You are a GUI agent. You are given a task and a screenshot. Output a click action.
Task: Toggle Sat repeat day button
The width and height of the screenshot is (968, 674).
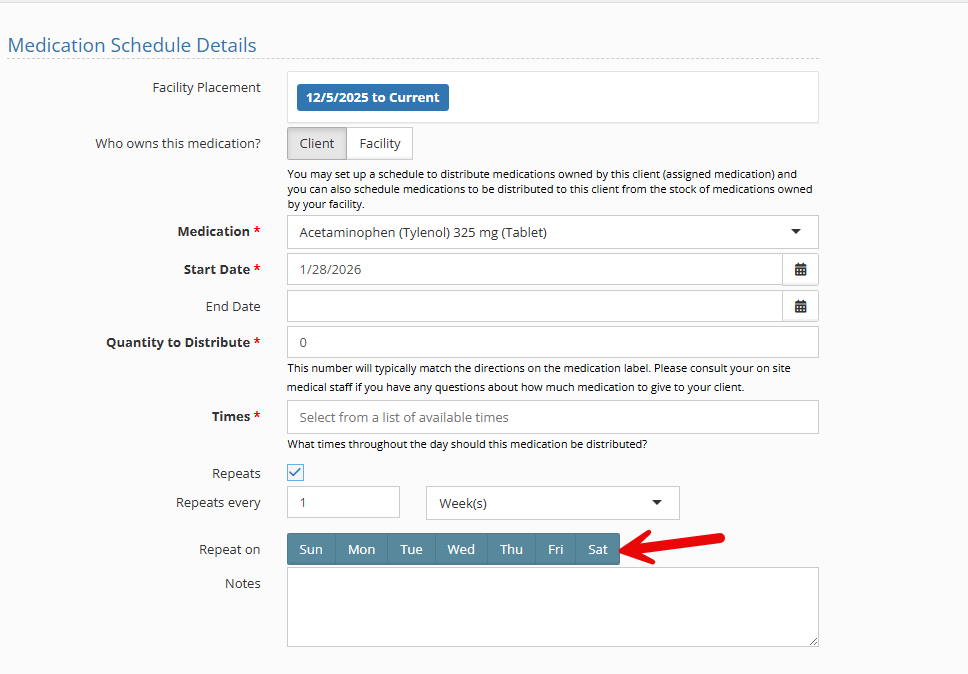pos(597,549)
